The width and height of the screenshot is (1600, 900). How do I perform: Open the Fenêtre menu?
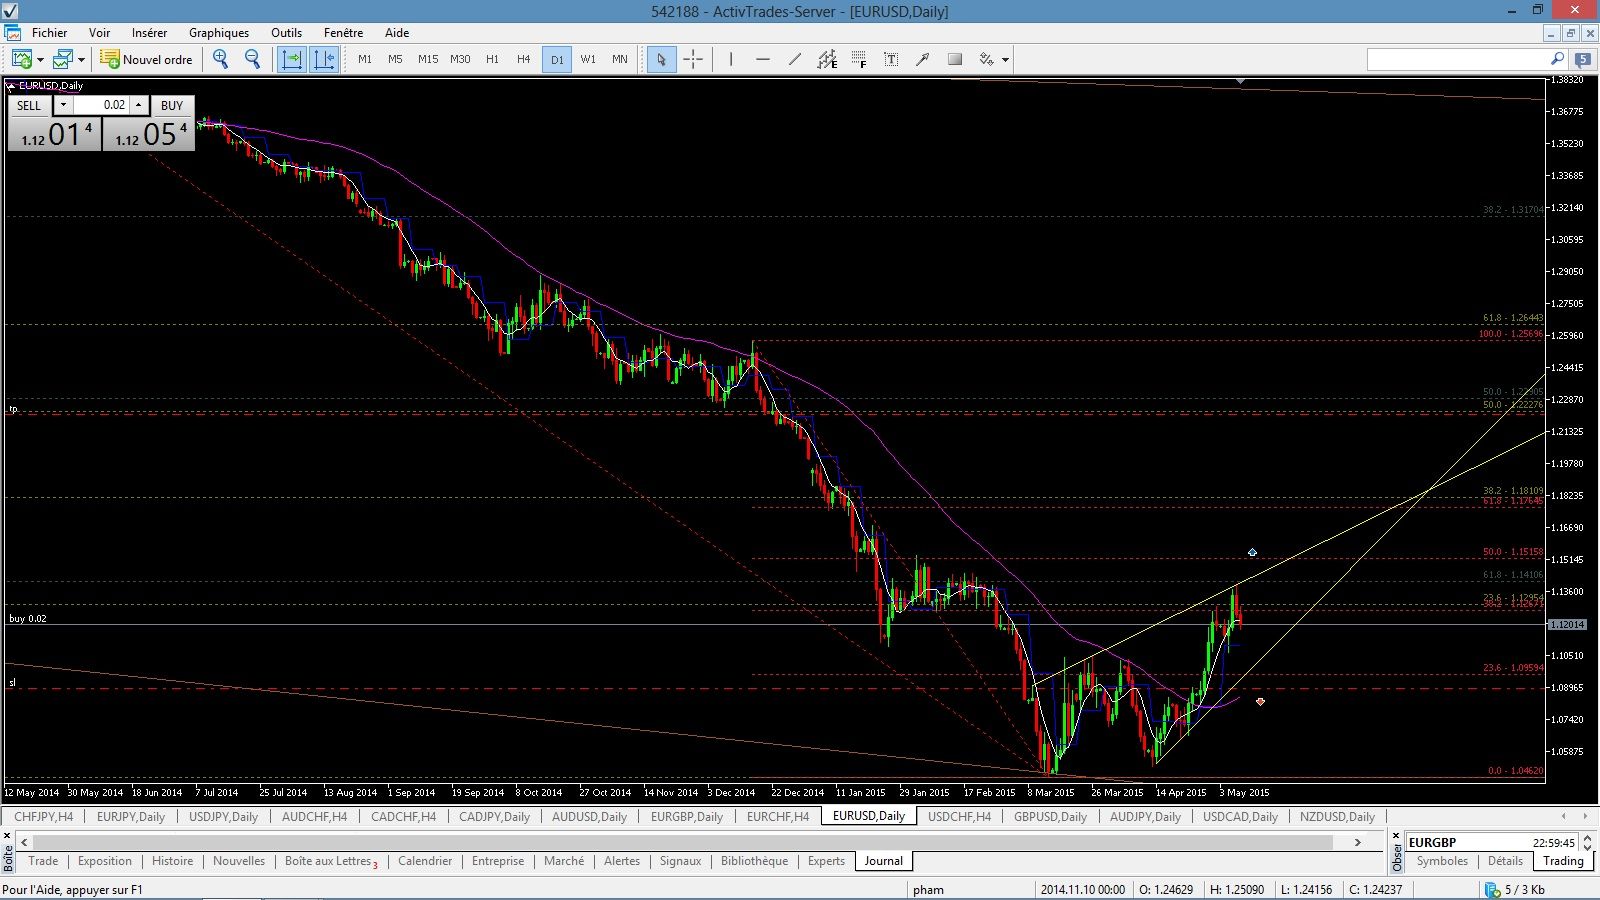[x=343, y=32]
